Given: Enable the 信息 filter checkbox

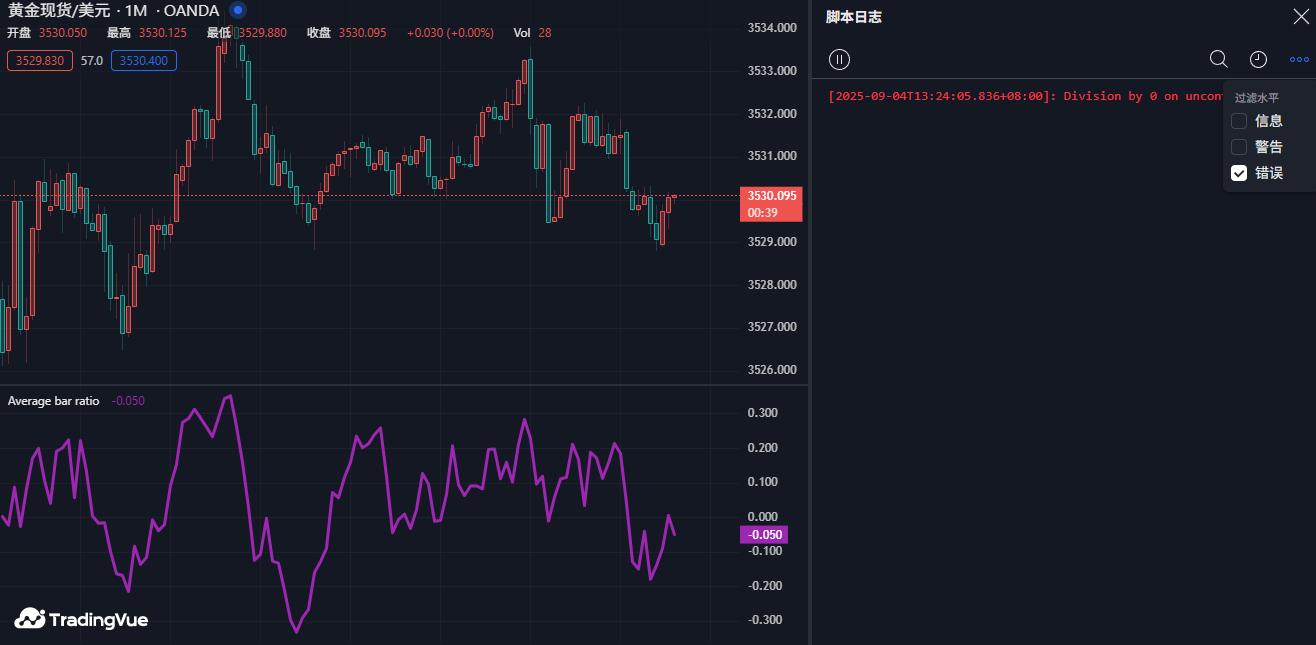Looking at the screenshot, I should pyautogui.click(x=1239, y=121).
